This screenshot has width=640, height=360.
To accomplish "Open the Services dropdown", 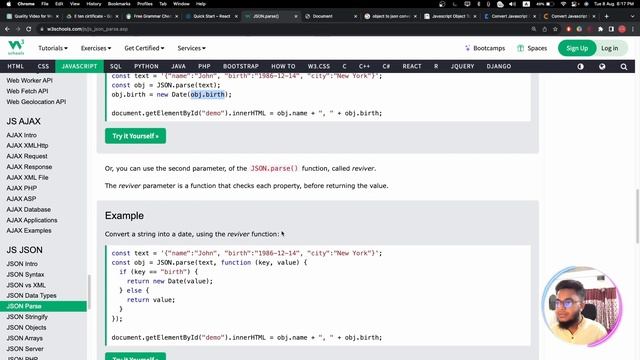I will pyautogui.click(x=191, y=48).
